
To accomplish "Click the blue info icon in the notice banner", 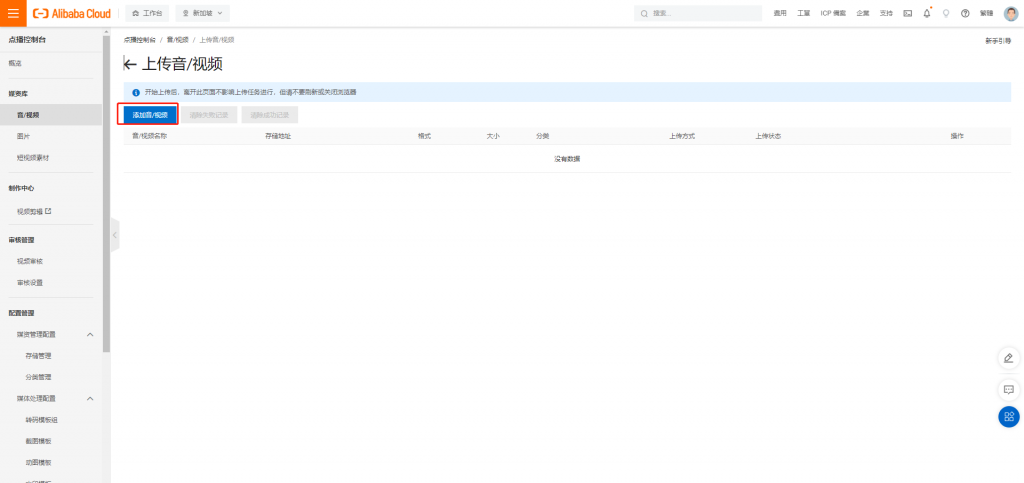I will point(136,92).
